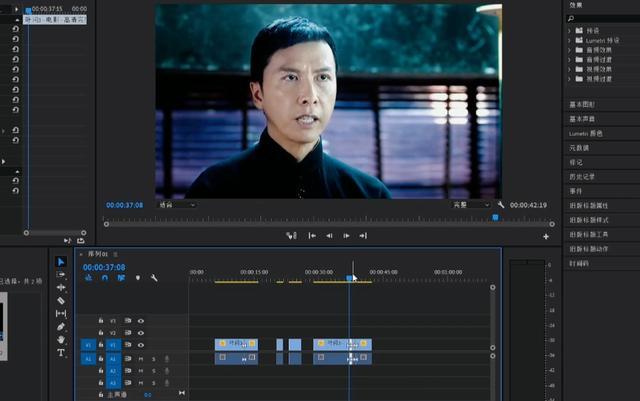640x401 pixels.
Task: Select the Selection arrow tool
Action: pyautogui.click(x=61, y=262)
